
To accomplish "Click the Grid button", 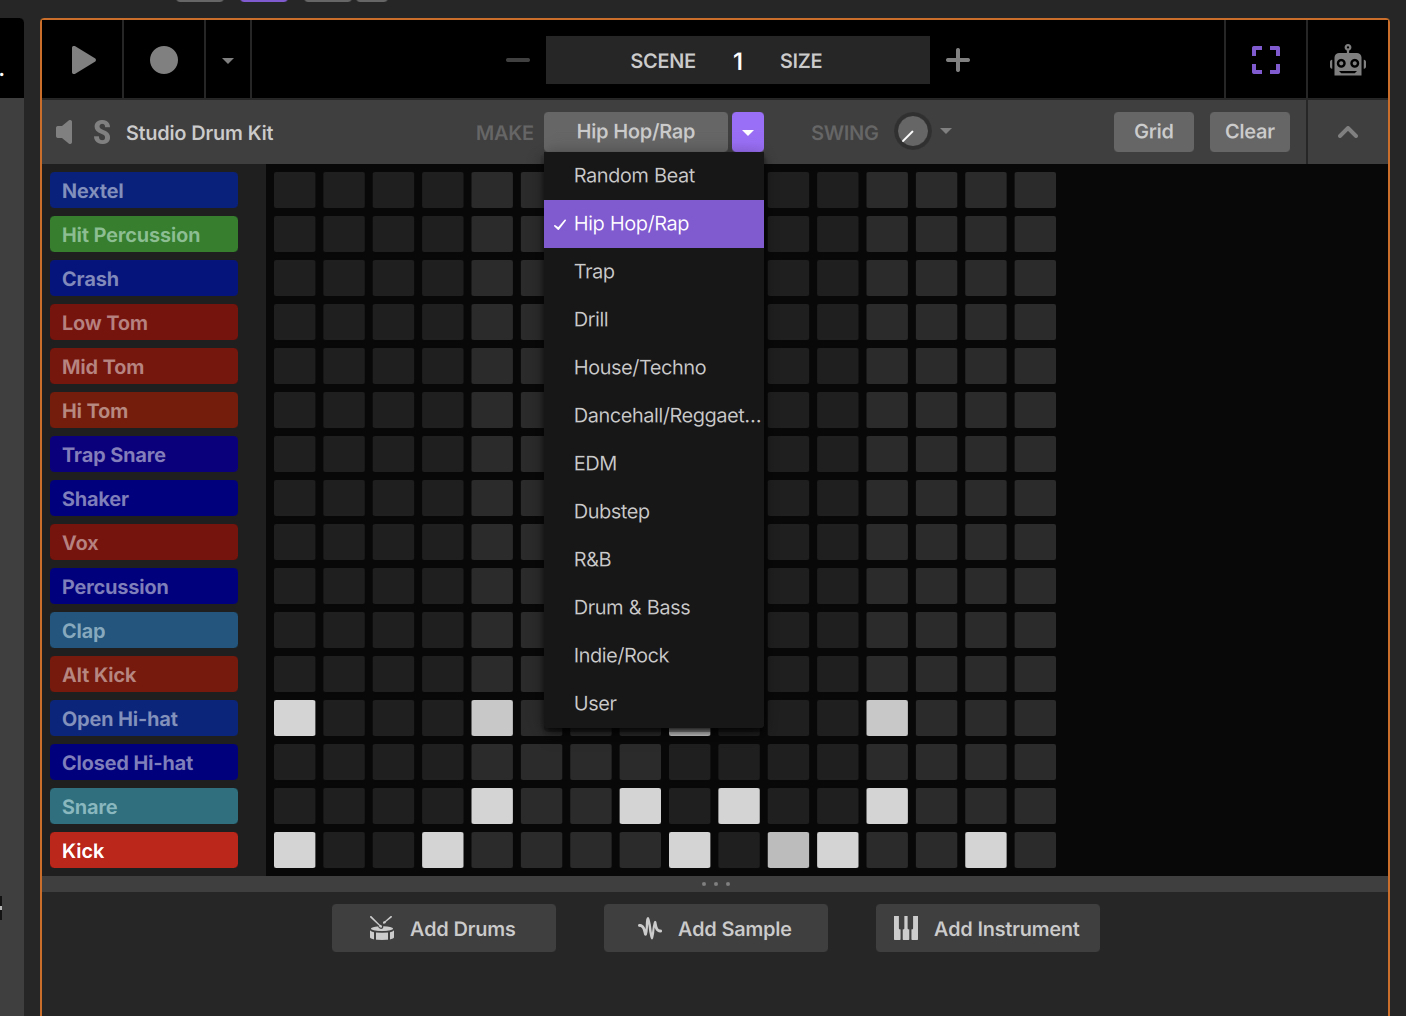I will click(x=1153, y=132).
